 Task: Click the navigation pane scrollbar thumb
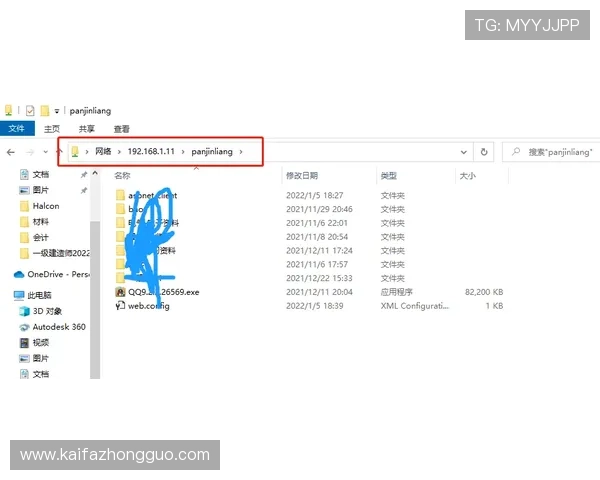(x=95, y=299)
